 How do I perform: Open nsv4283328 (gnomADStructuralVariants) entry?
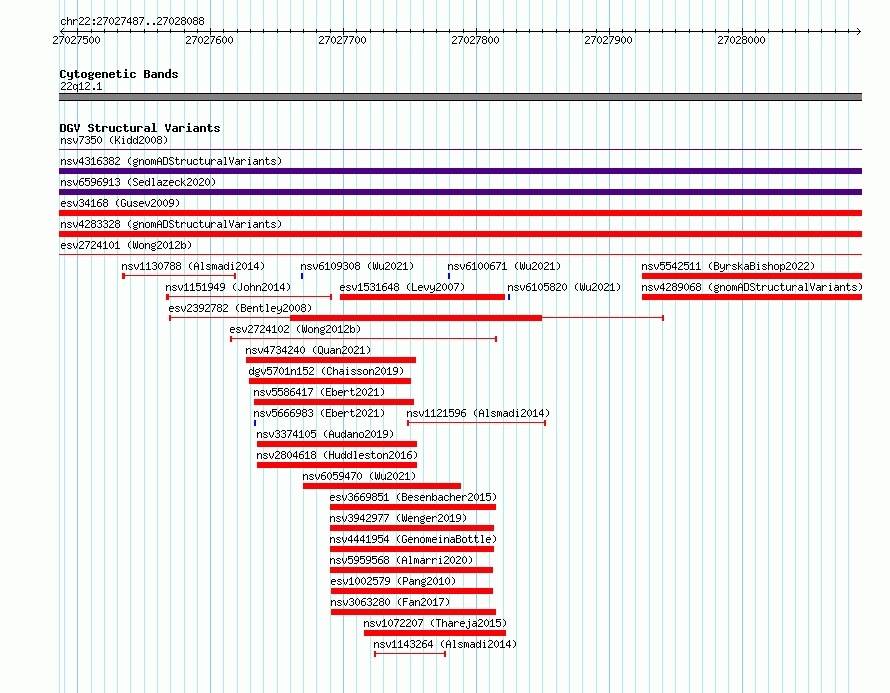click(x=171, y=224)
